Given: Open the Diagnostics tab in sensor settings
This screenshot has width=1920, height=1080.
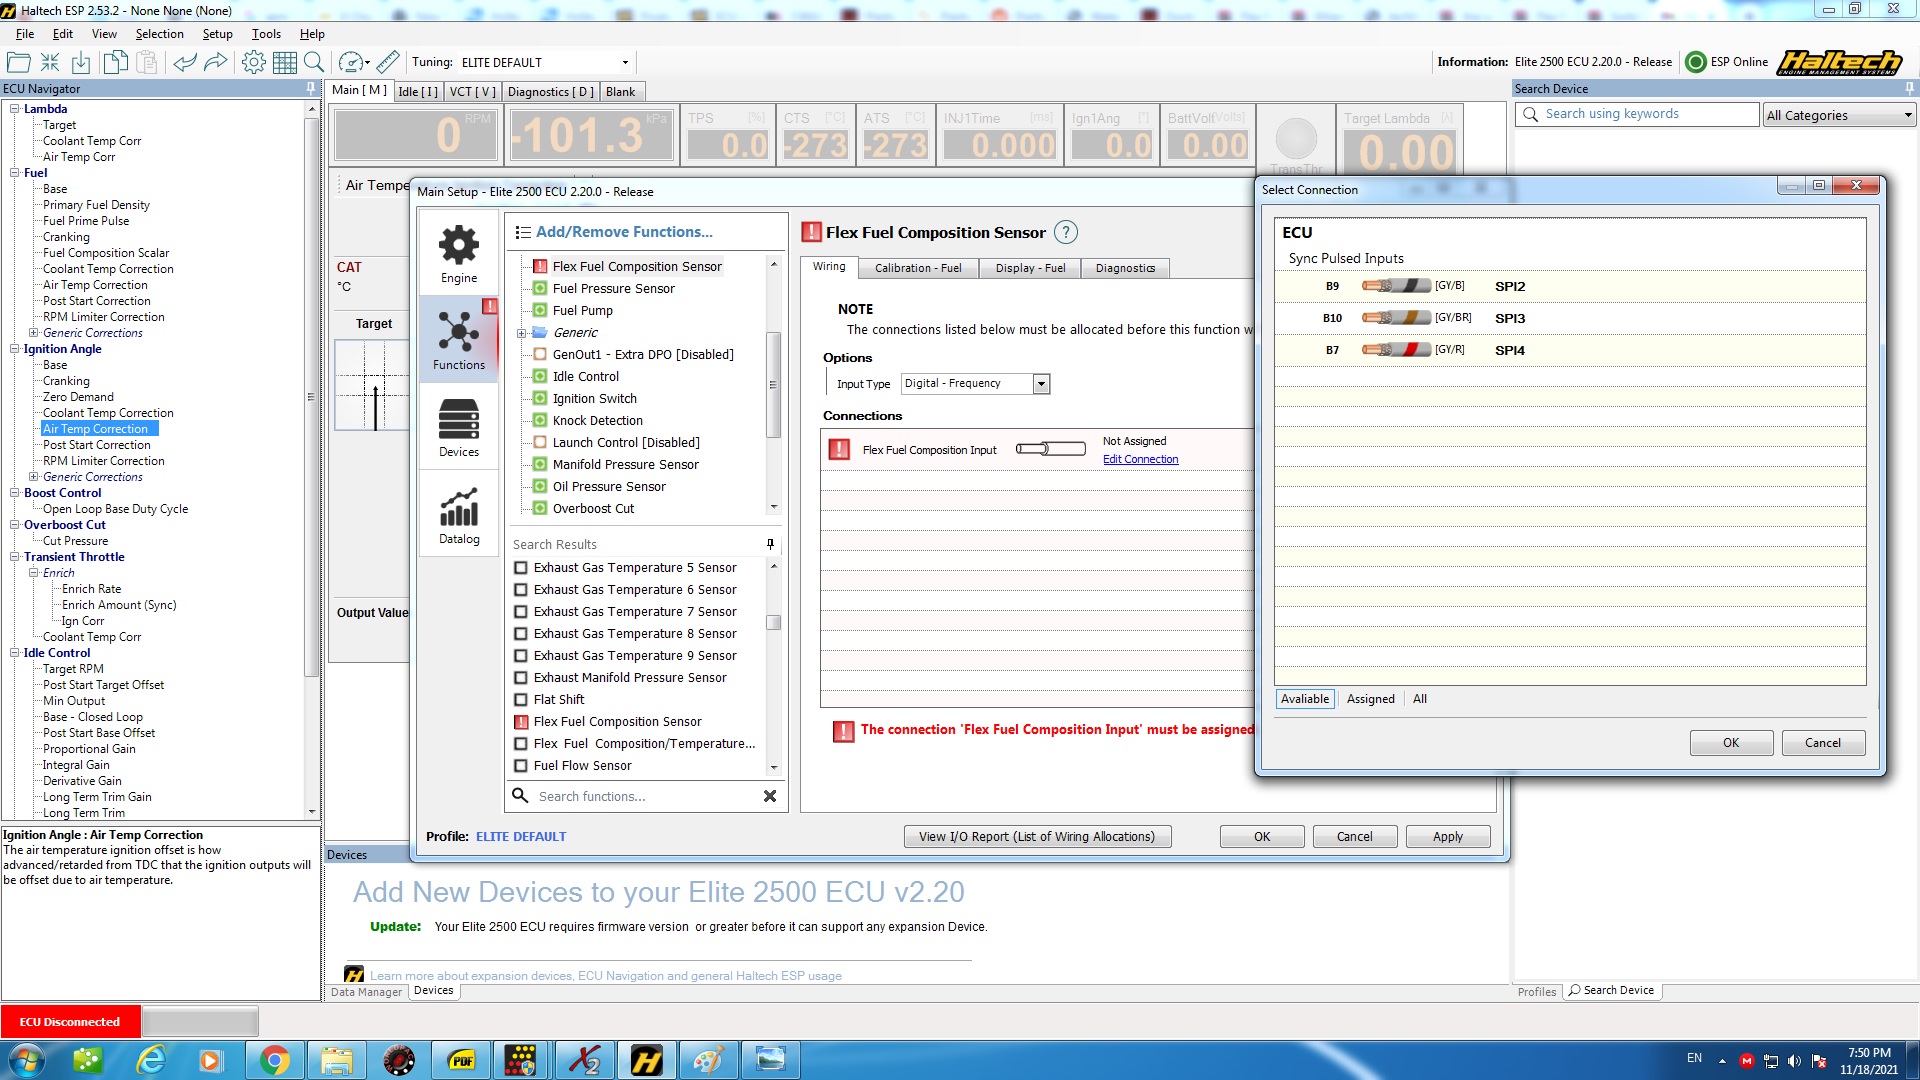Looking at the screenshot, I should coord(1125,268).
